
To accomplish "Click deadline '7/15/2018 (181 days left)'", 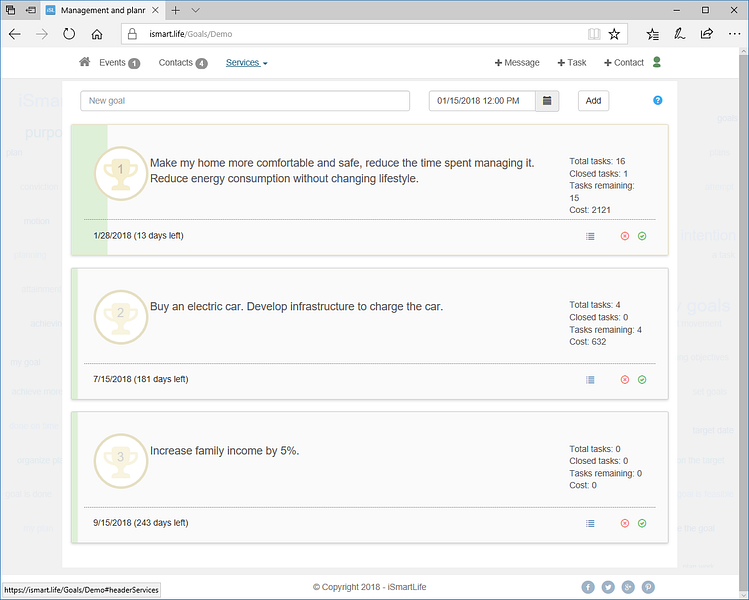I will coord(141,379).
